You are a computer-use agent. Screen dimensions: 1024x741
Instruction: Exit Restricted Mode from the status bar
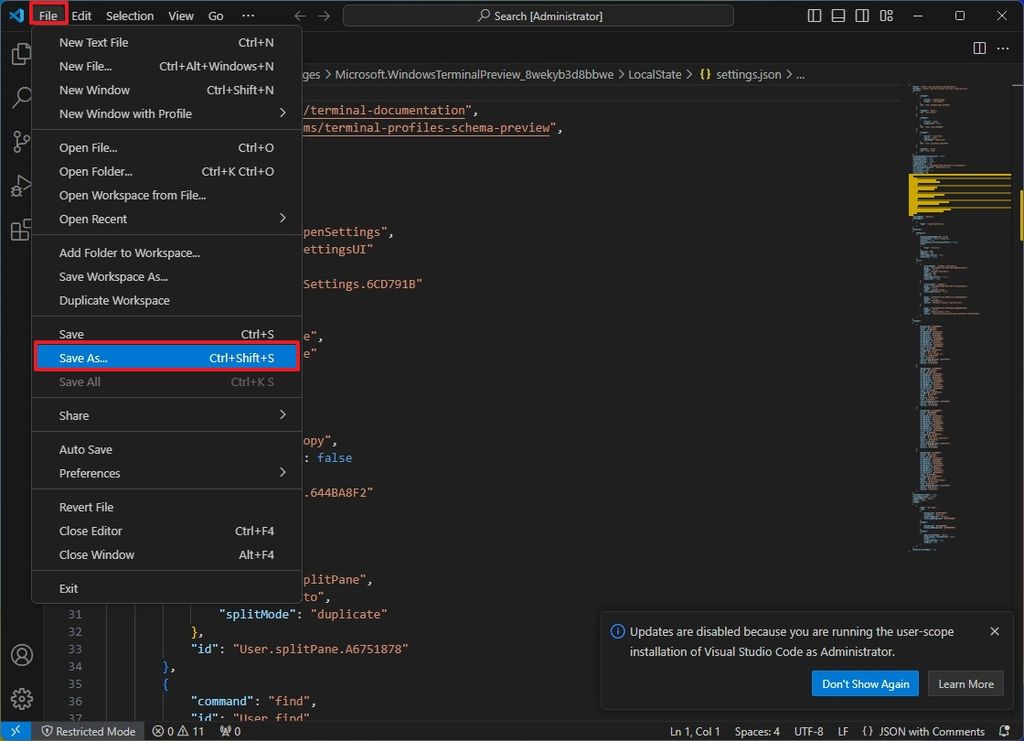(88, 731)
